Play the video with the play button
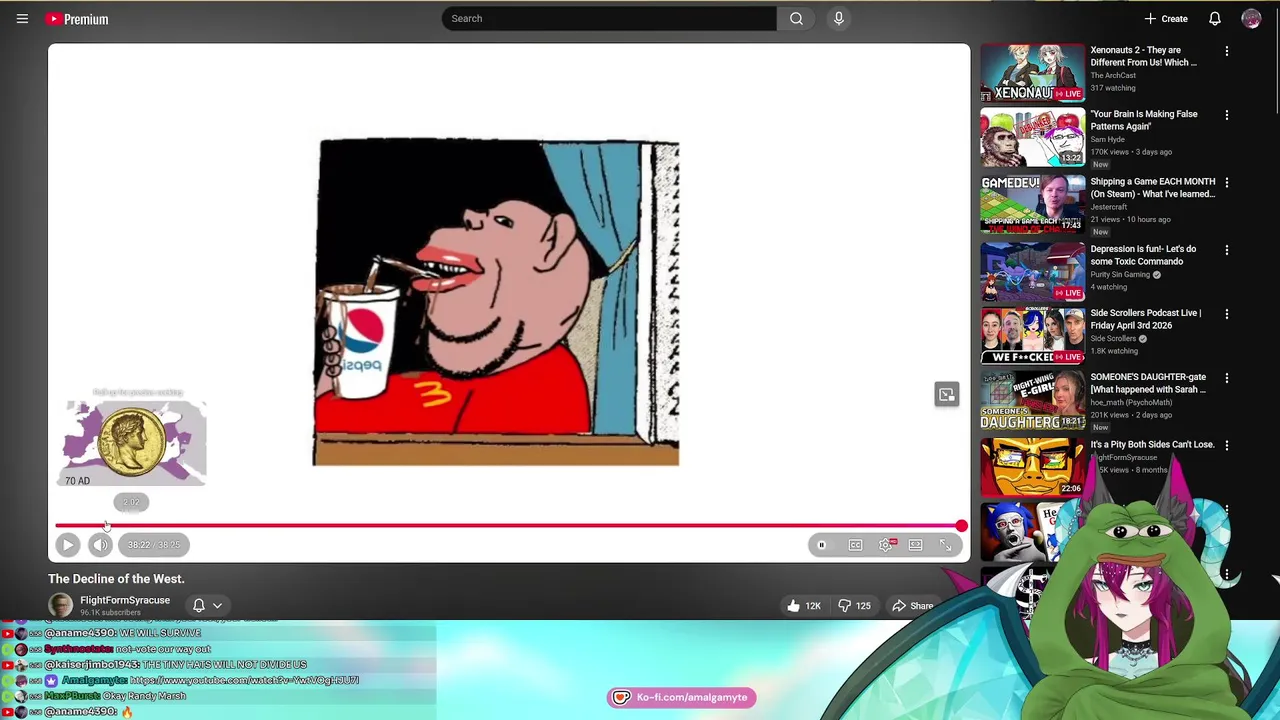Screen dimensions: 1280x720 [67, 545]
